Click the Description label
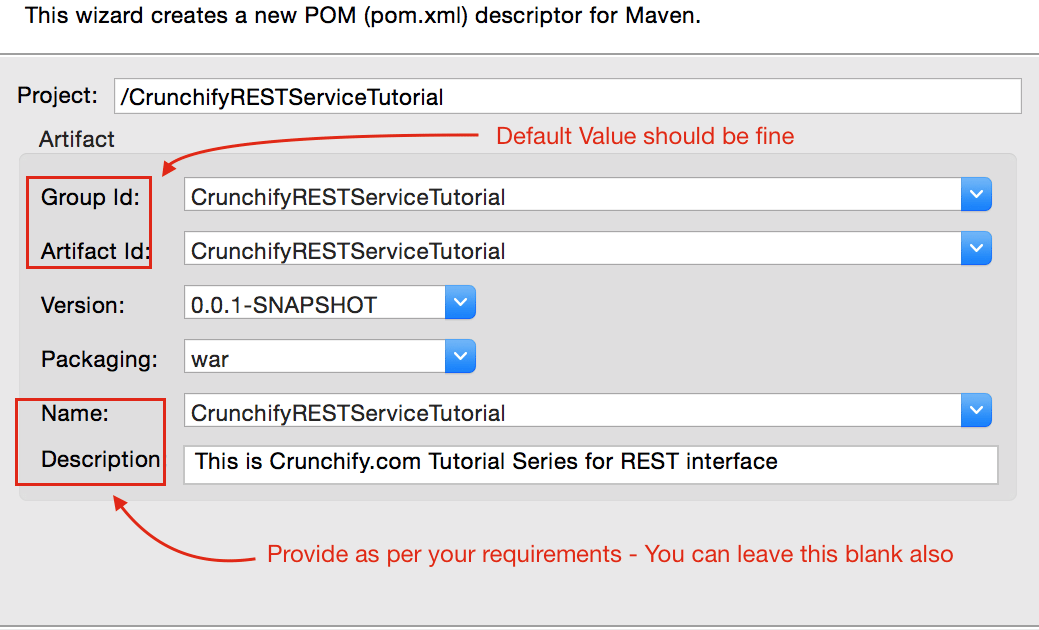The height and width of the screenshot is (630, 1039). click(101, 460)
